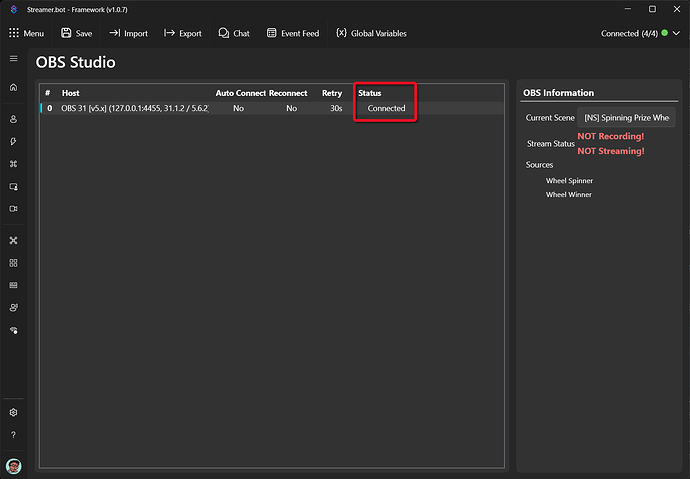Image resolution: width=690 pixels, height=479 pixels.
Task: Click the Streamer.bot logo in title bar
Action: (x=14, y=9)
